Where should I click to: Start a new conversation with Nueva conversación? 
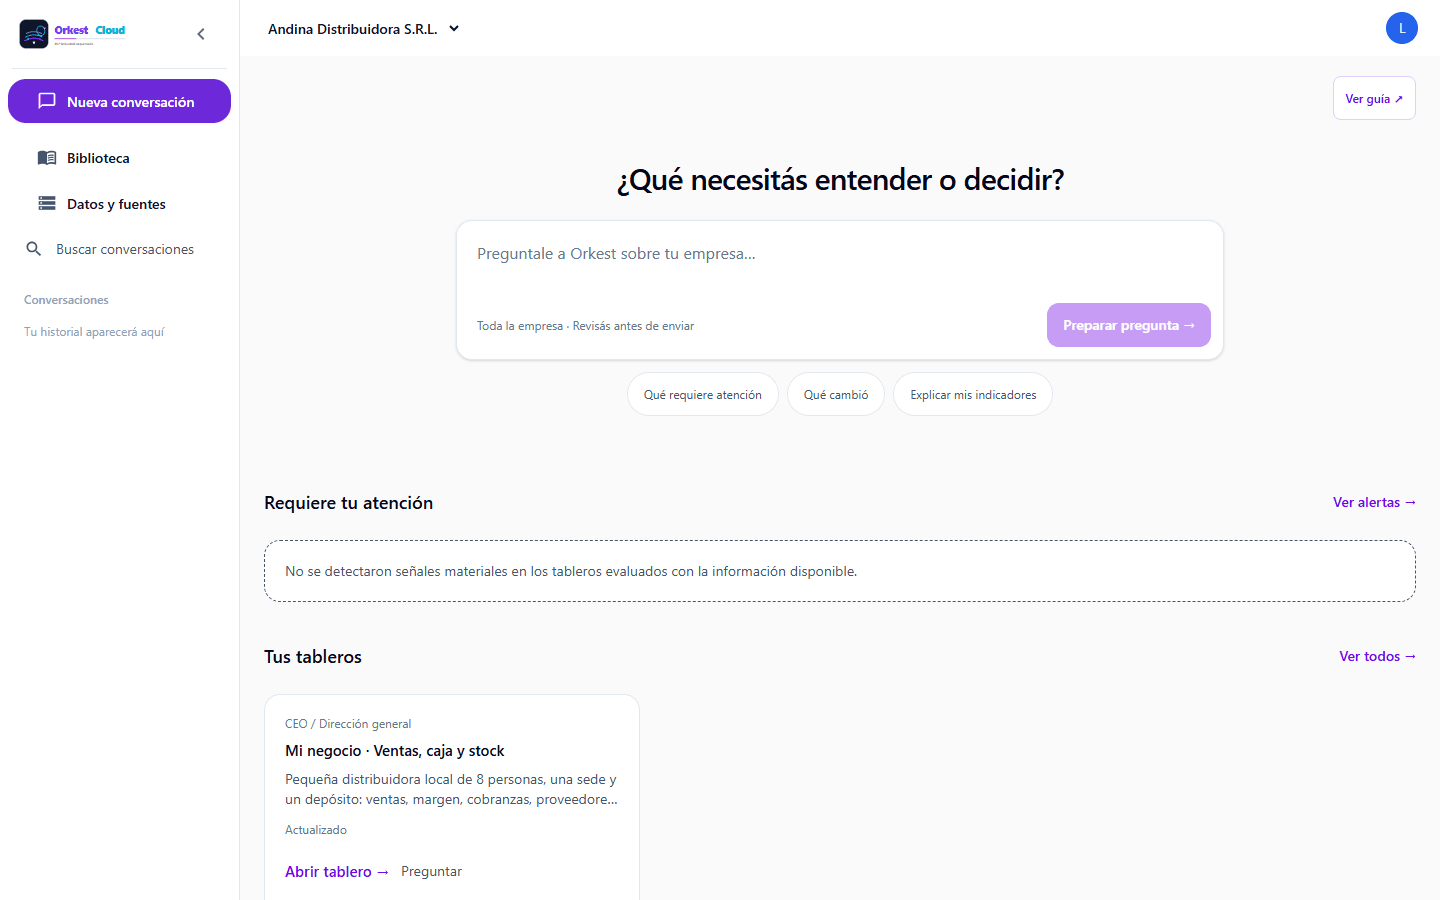click(119, 101)
